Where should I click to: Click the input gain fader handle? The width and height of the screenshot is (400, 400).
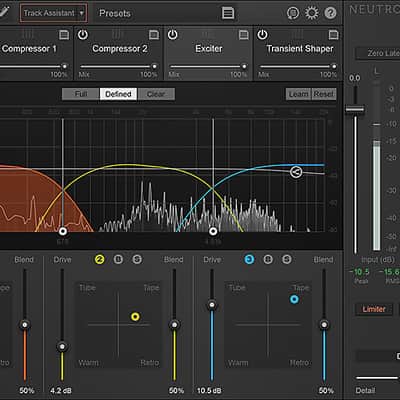(x=355, y=109)
